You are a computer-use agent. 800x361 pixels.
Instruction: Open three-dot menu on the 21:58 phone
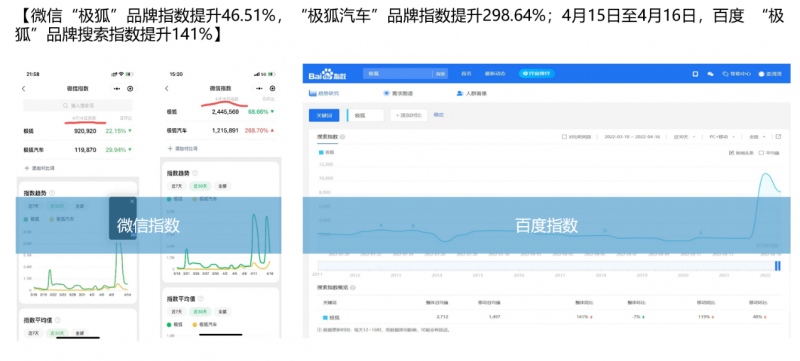tap(117, 89)
